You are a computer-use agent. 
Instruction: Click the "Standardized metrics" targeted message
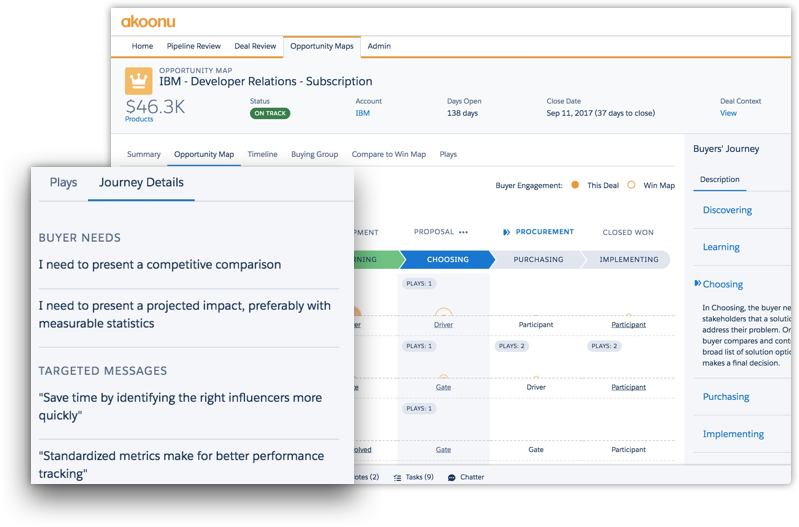point(181,464)
